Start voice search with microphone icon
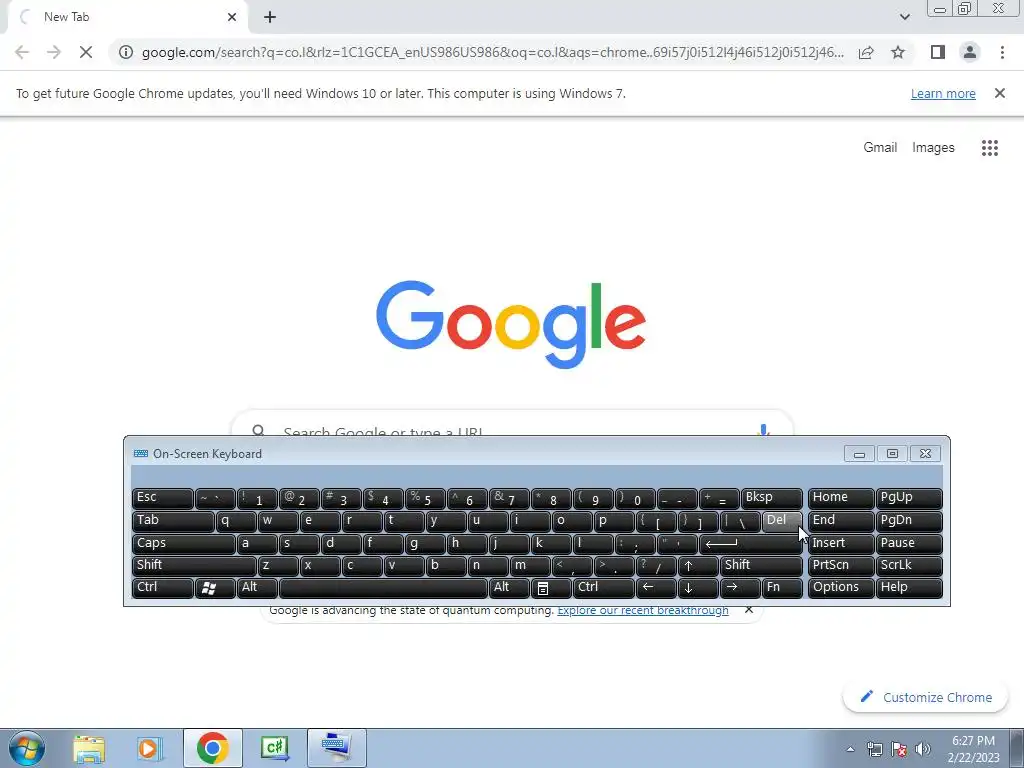 (763, 430)
